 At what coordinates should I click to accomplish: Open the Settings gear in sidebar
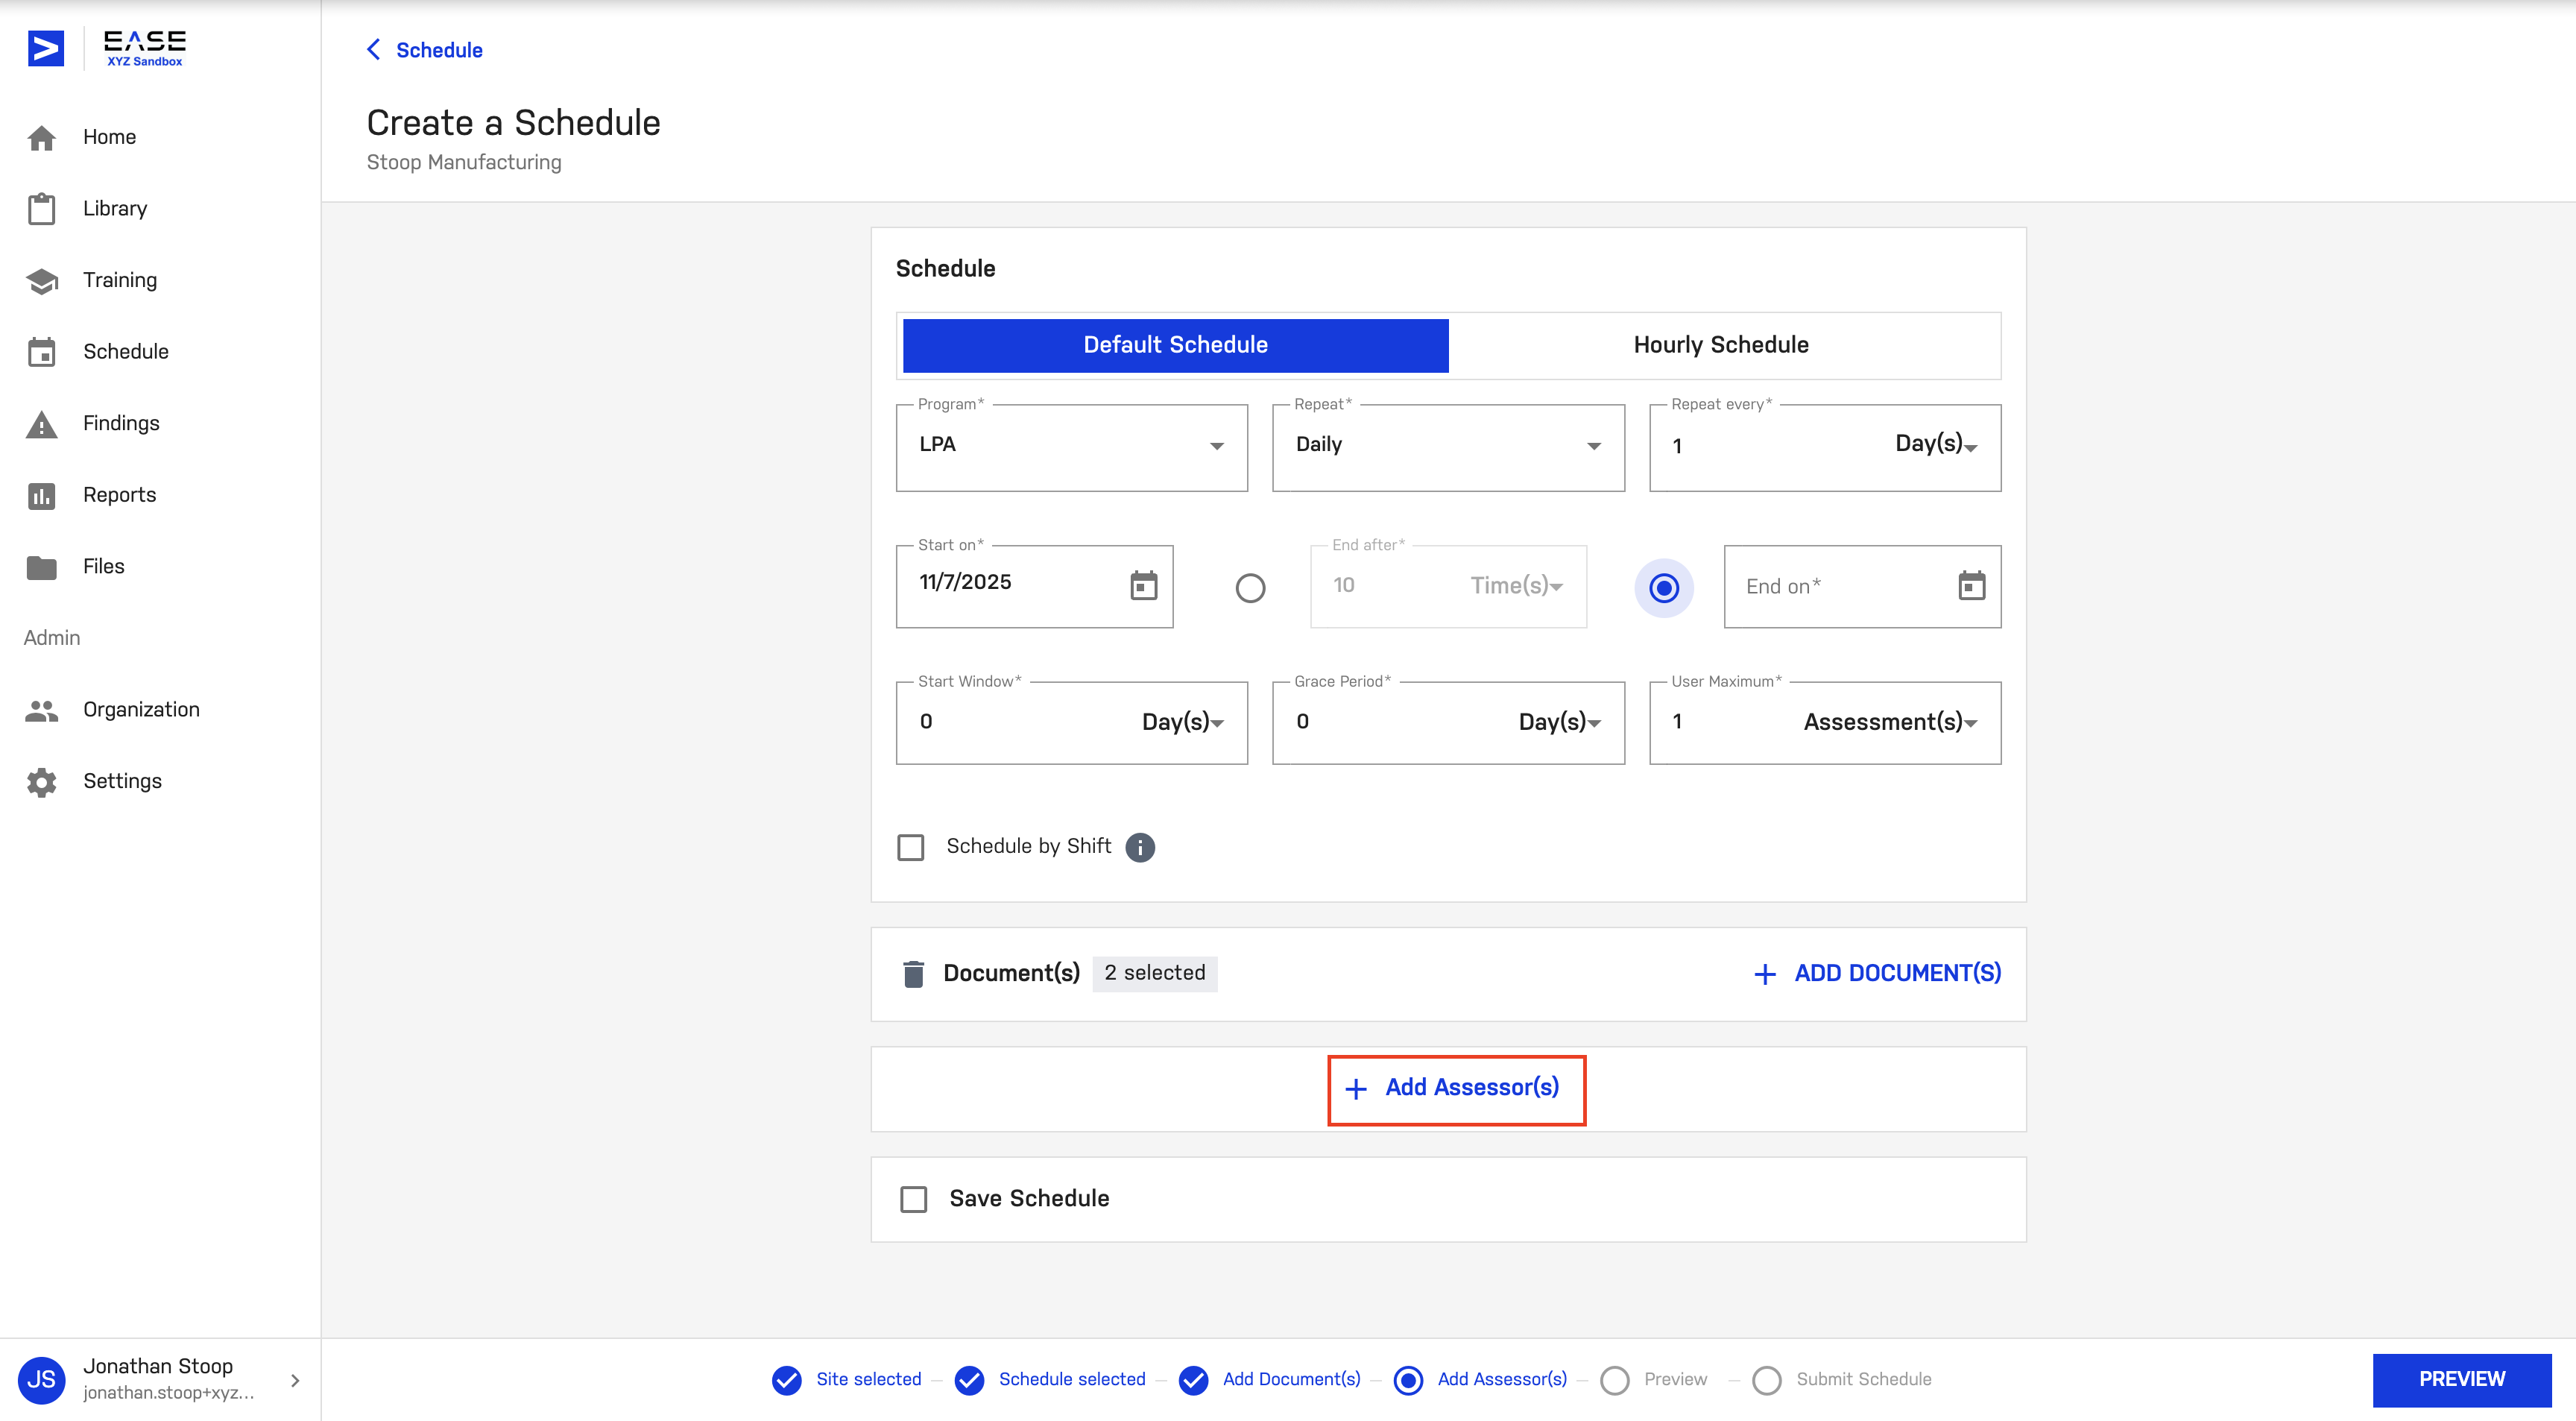[41, 781]
